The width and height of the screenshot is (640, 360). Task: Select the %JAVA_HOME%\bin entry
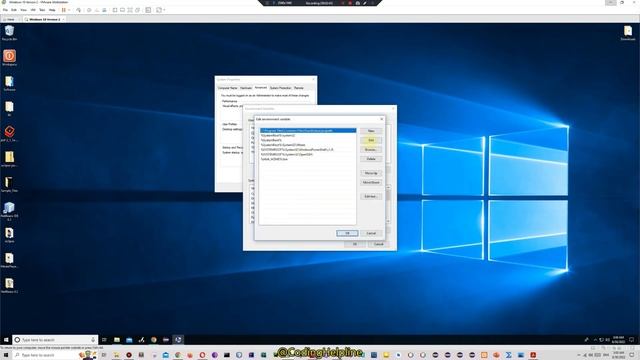pos(308,159)
